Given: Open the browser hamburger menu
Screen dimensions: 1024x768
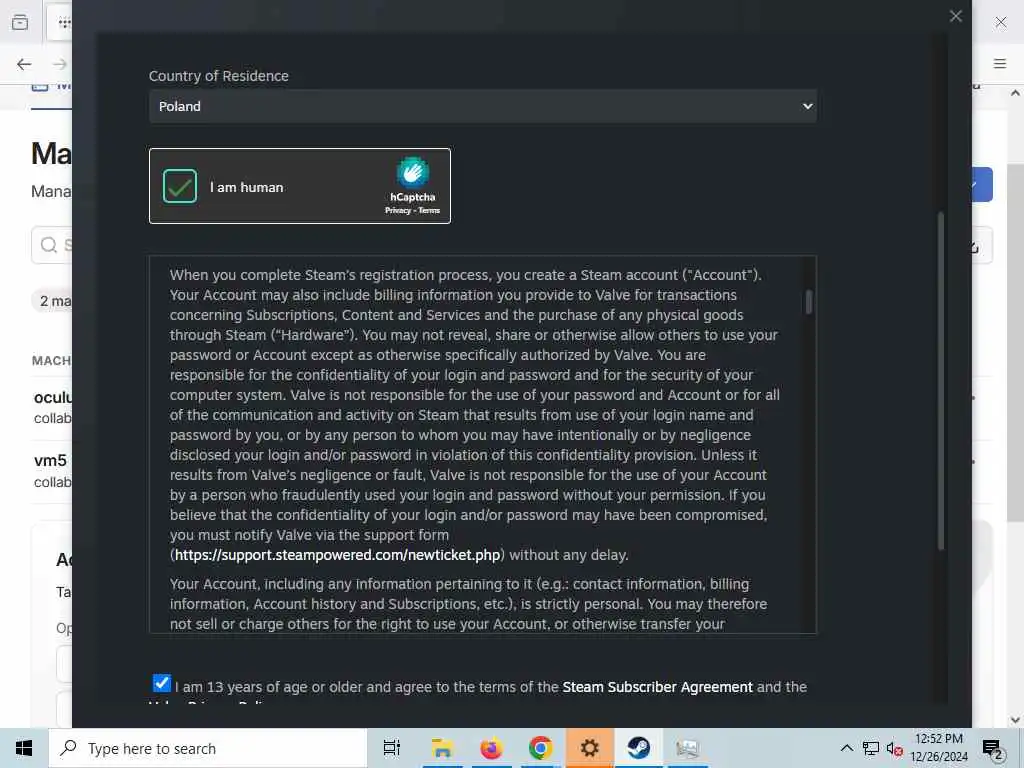Looking at the screenshot, I should pyautogui.click(x=999, y=63).
